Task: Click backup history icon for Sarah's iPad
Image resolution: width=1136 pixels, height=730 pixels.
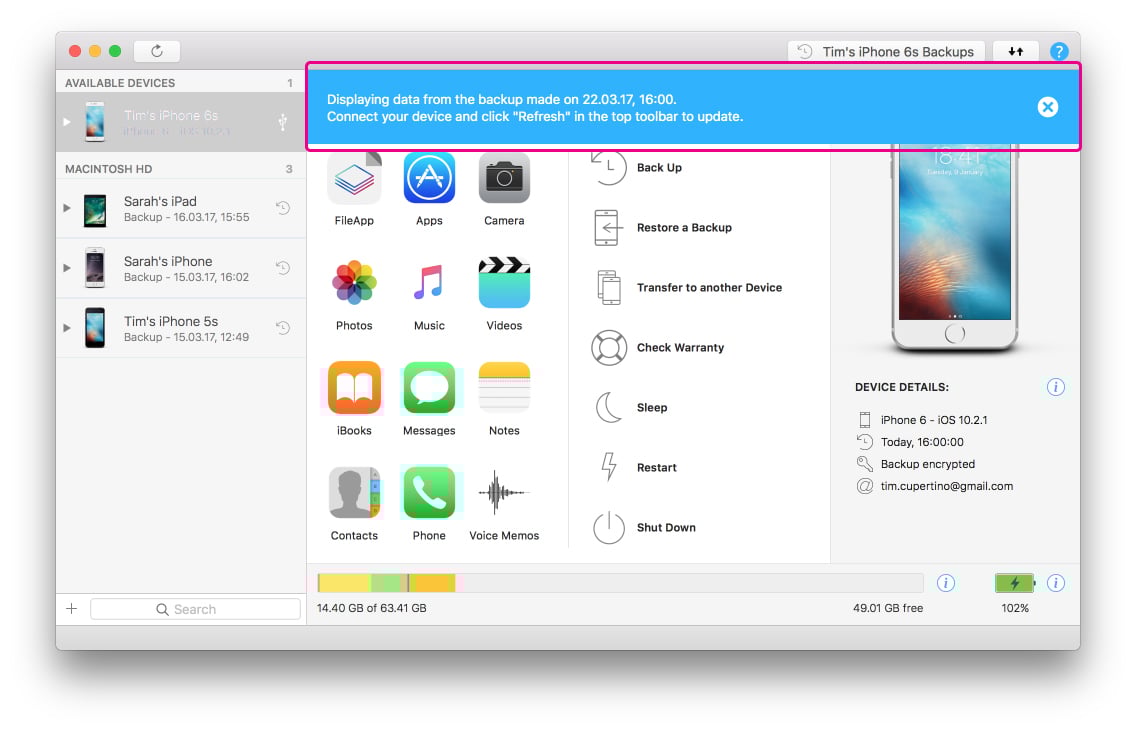Action: (283, 208)
